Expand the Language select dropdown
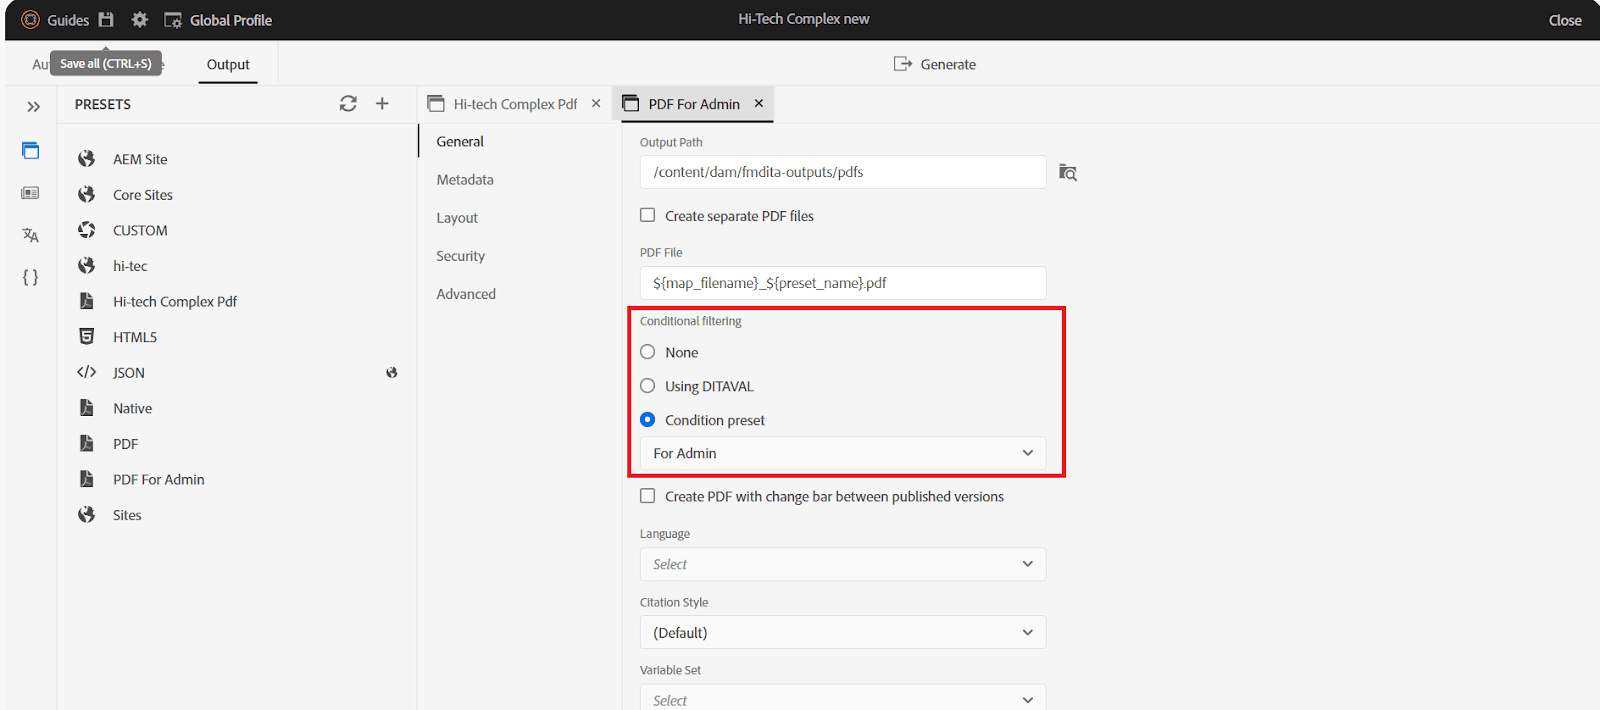 [842, 565]
